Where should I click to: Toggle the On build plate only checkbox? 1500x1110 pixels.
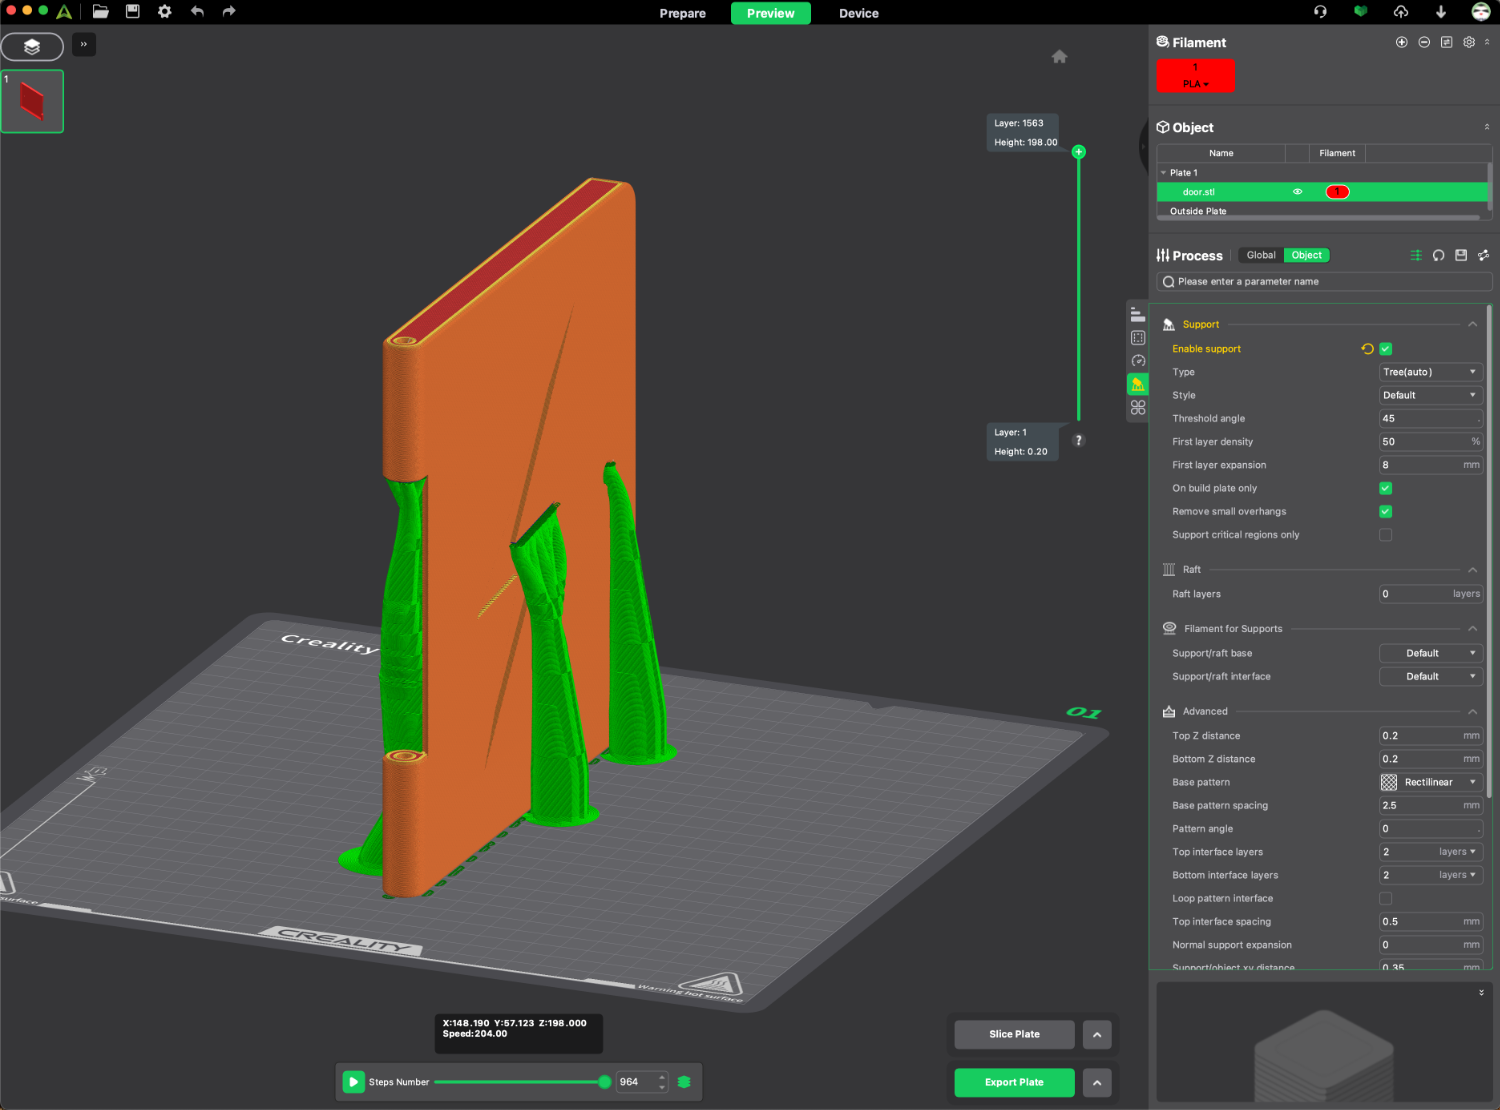pyautogui.click(x=1386, y=488)
